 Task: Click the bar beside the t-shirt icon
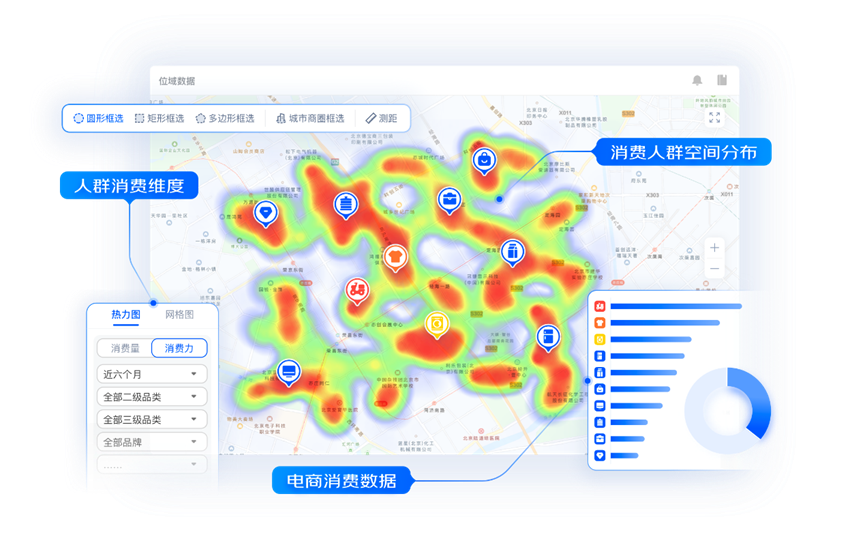pos(665,323)
